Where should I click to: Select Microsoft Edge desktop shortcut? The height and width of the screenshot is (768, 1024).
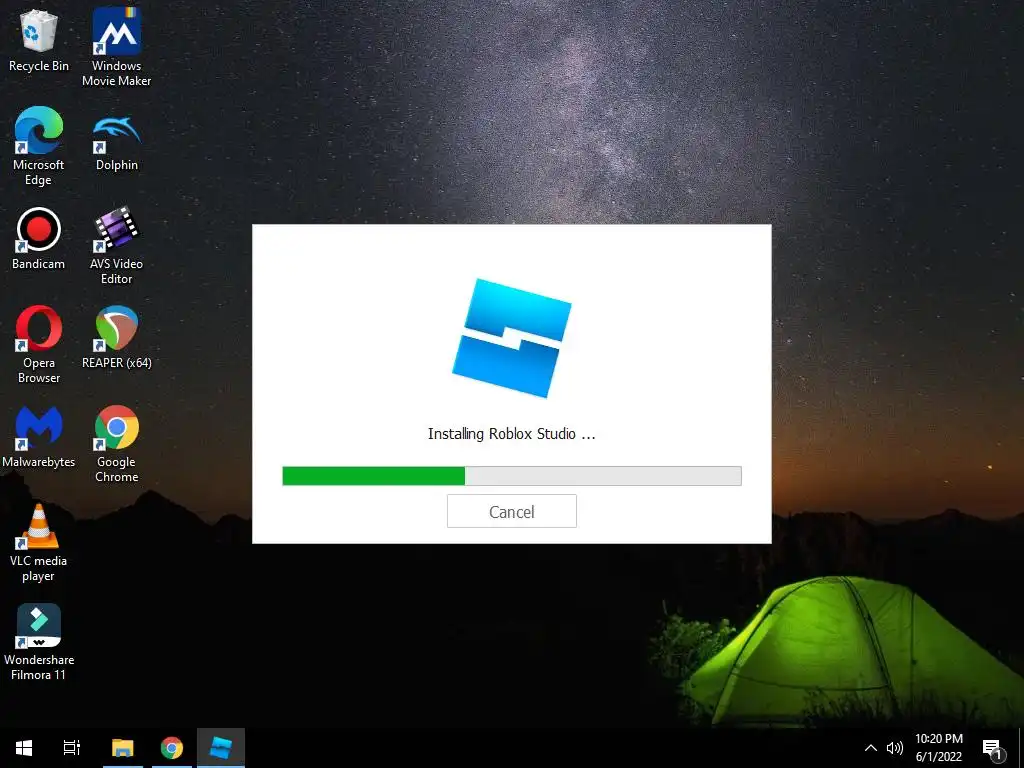pyautogui.click(x=39, y=146)
